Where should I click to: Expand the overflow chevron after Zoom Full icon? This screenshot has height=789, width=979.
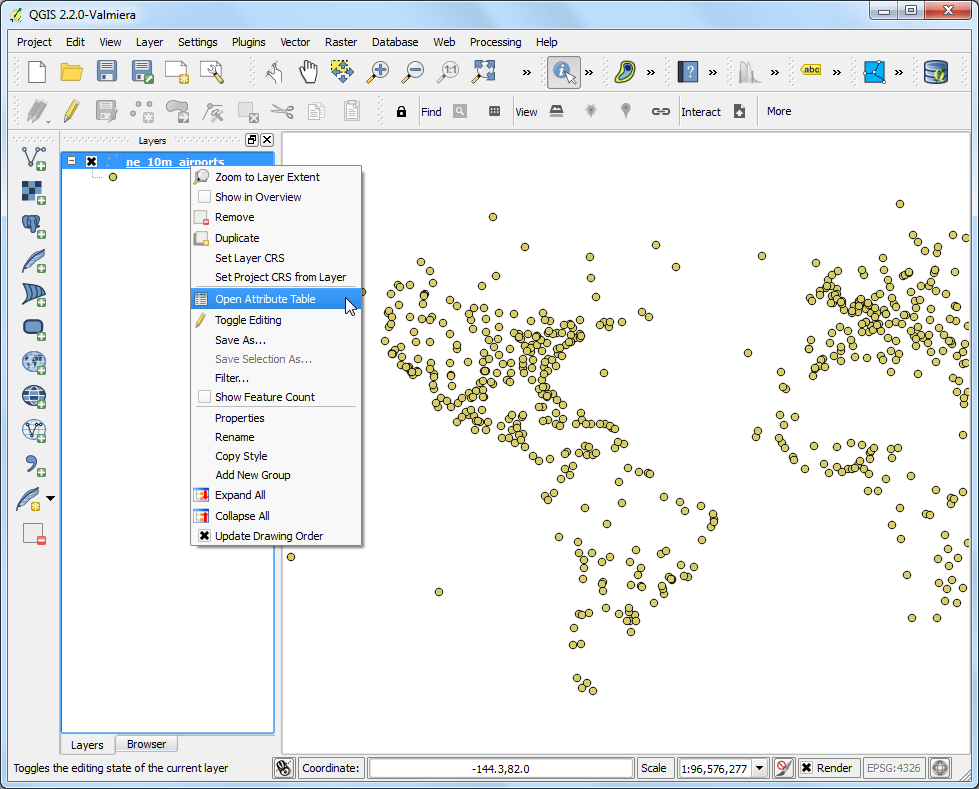tap(527, 72)
